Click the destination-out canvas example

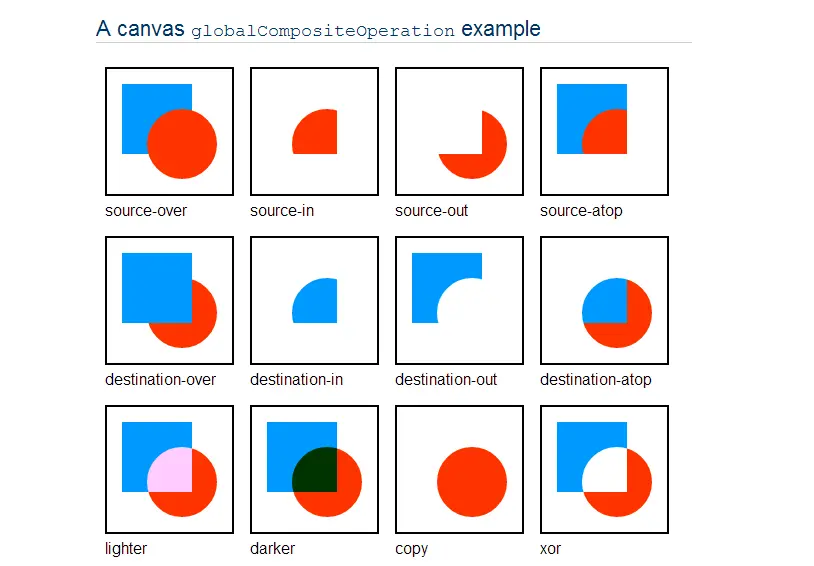459,300
